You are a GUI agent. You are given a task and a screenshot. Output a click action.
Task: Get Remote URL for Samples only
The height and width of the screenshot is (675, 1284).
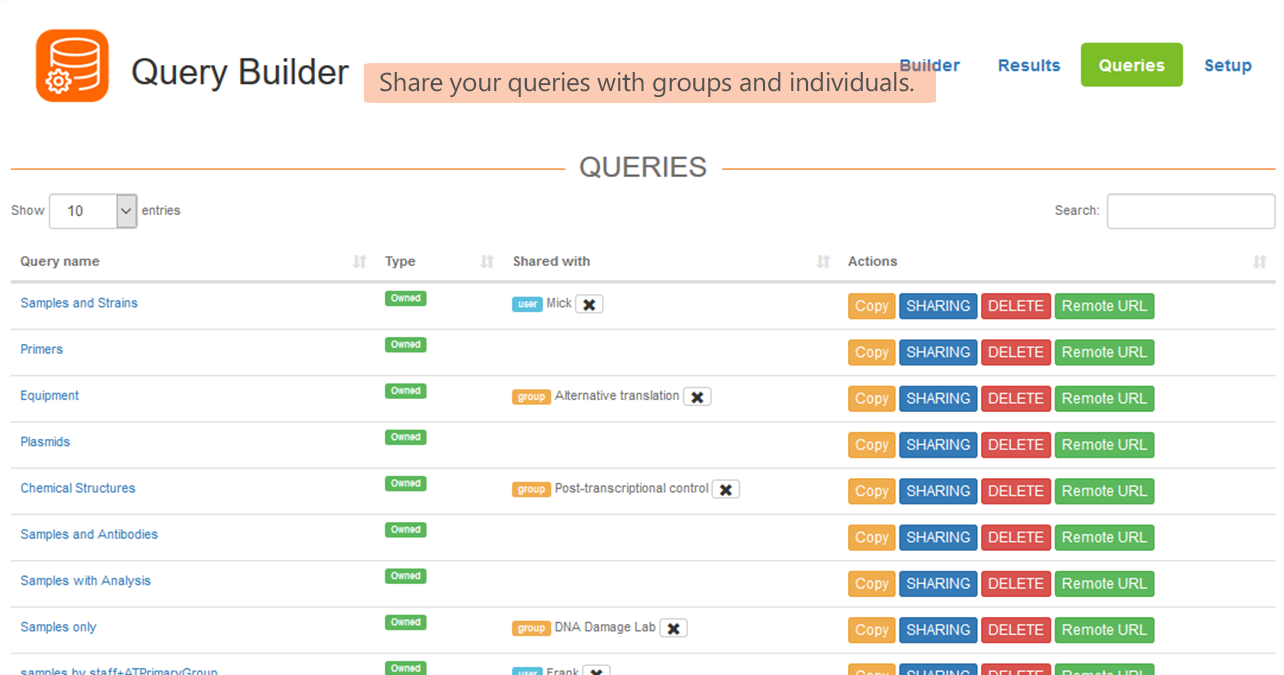[1104, 630]
